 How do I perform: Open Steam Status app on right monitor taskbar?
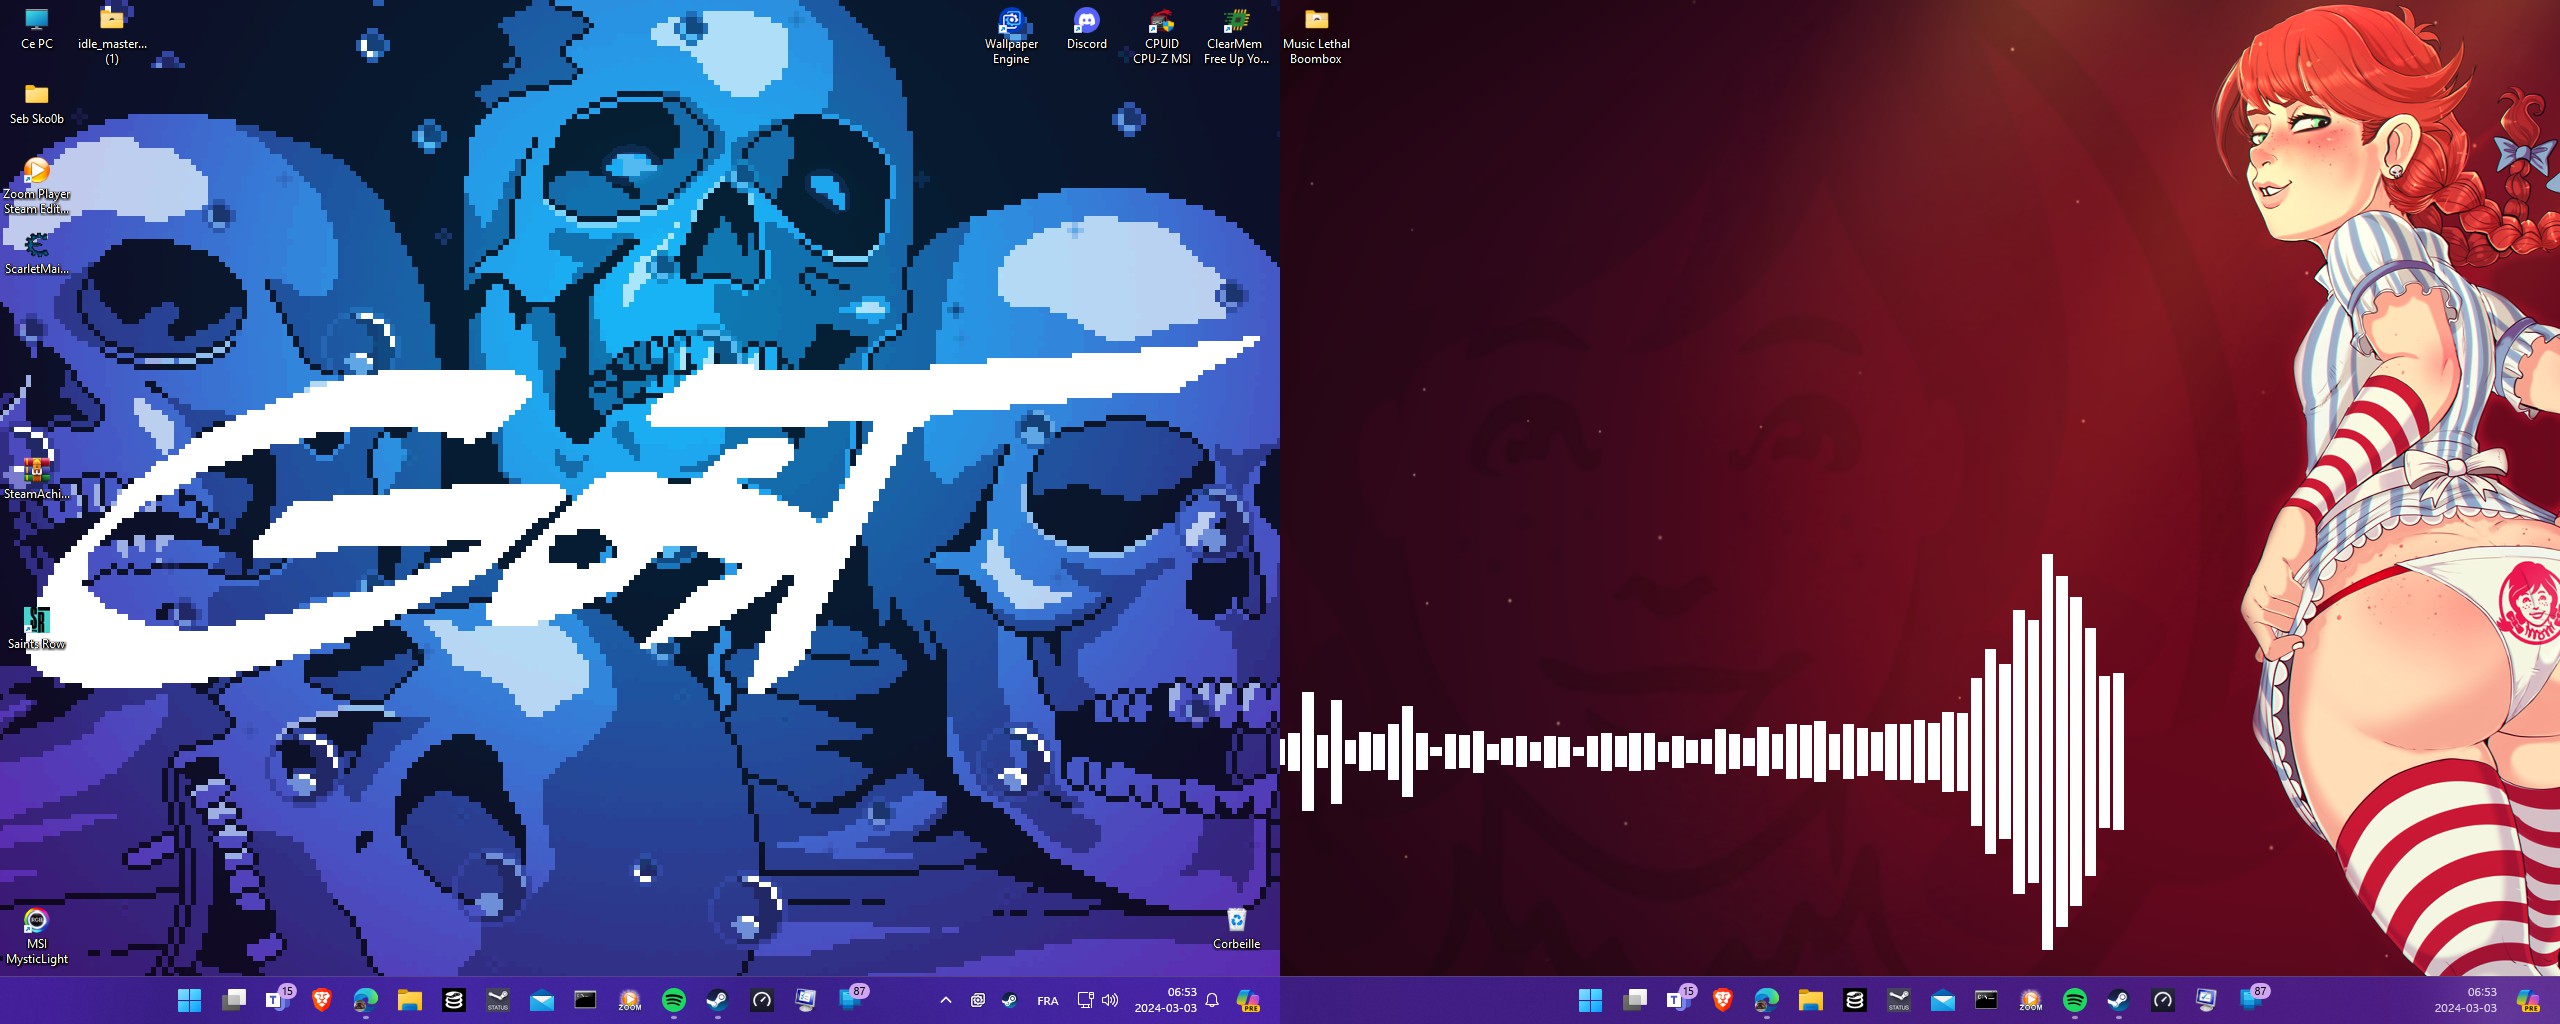click(1899, 1000)
